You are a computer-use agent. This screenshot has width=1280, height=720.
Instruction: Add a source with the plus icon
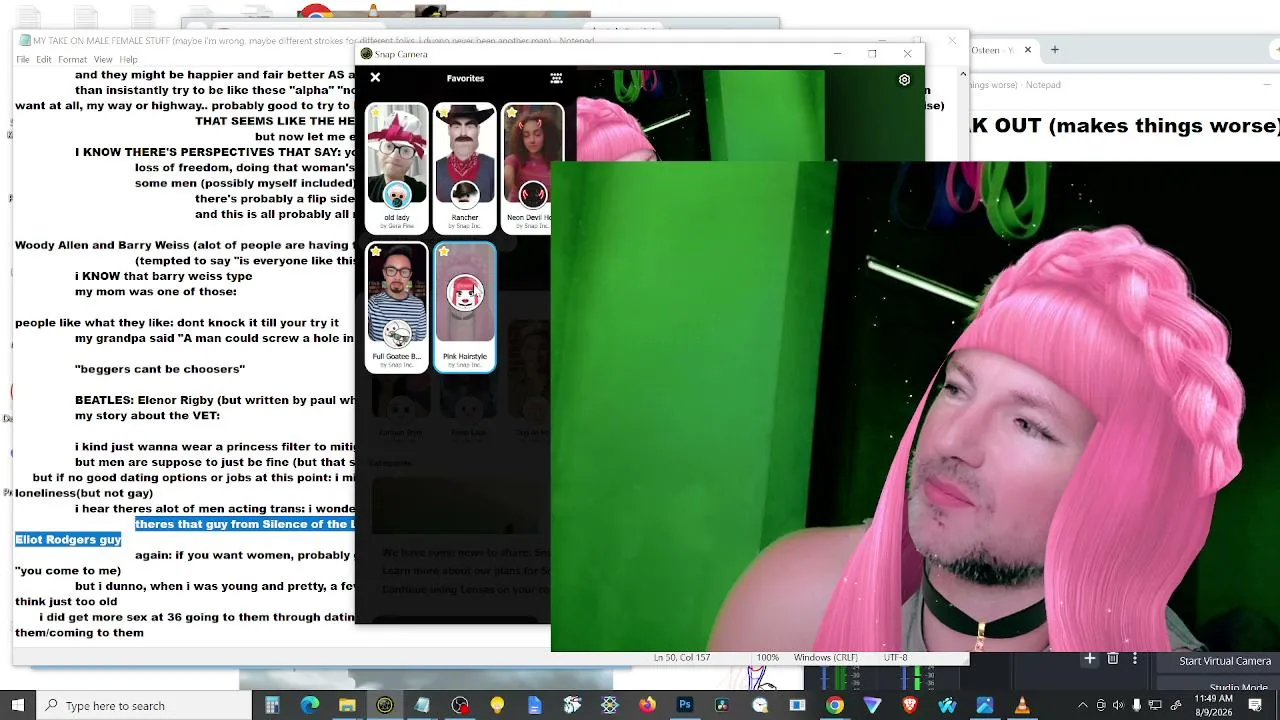(x=1090, y=659)
